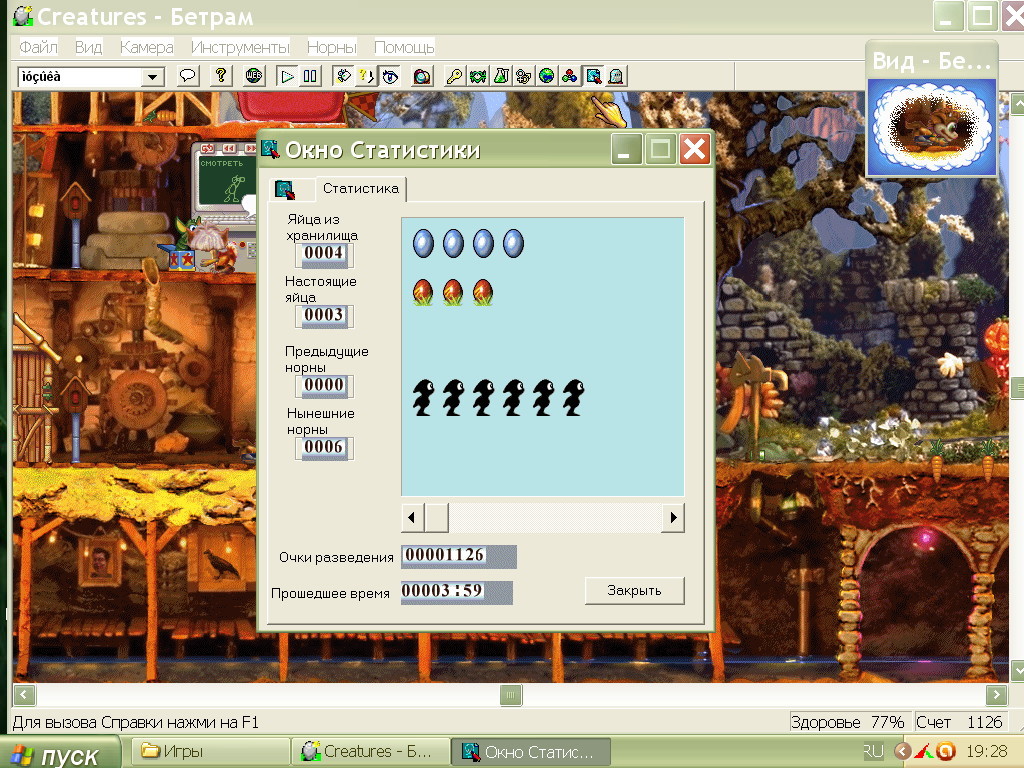The image size is (1024, 768).
Task: Open the WEB globe toolbar icon
Action: [x=254, y=76]
